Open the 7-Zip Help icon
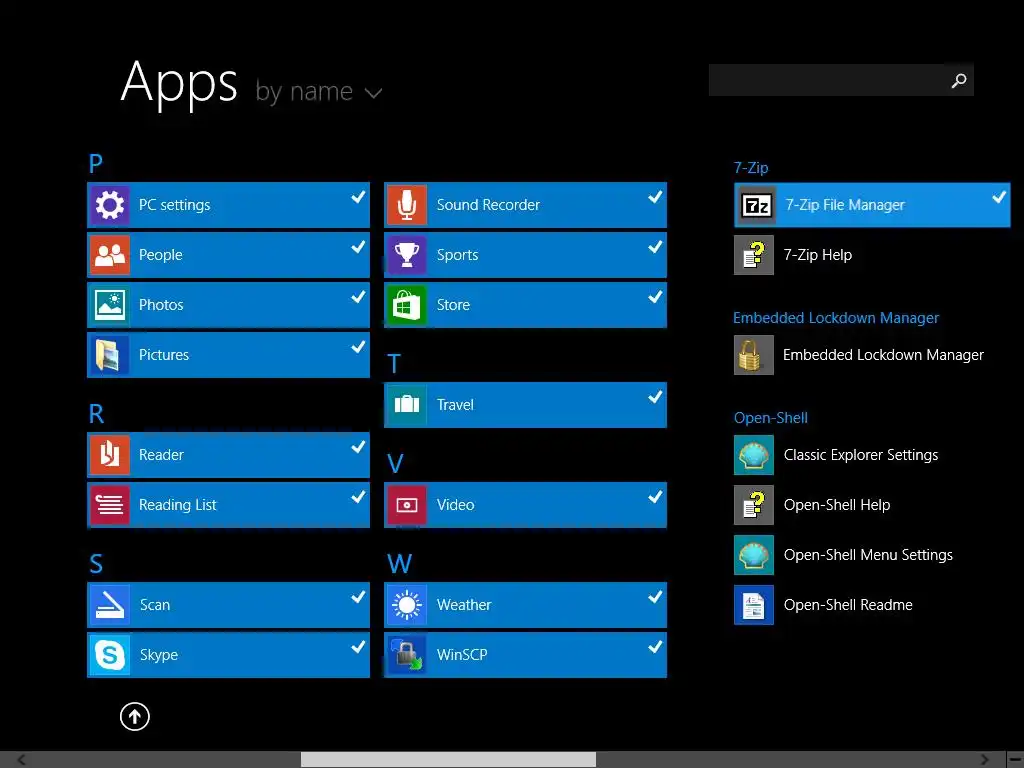Viewport: 1024px width, 768px height. 754,255
